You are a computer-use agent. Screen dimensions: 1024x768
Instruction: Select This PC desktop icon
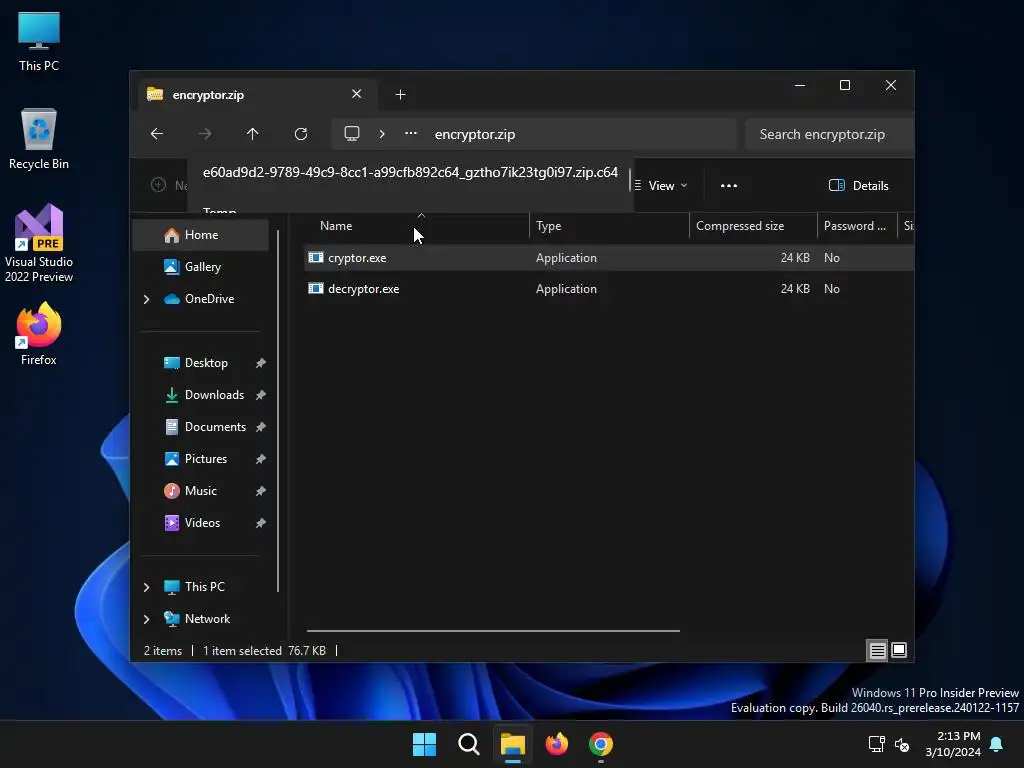(x=39, y=41)
